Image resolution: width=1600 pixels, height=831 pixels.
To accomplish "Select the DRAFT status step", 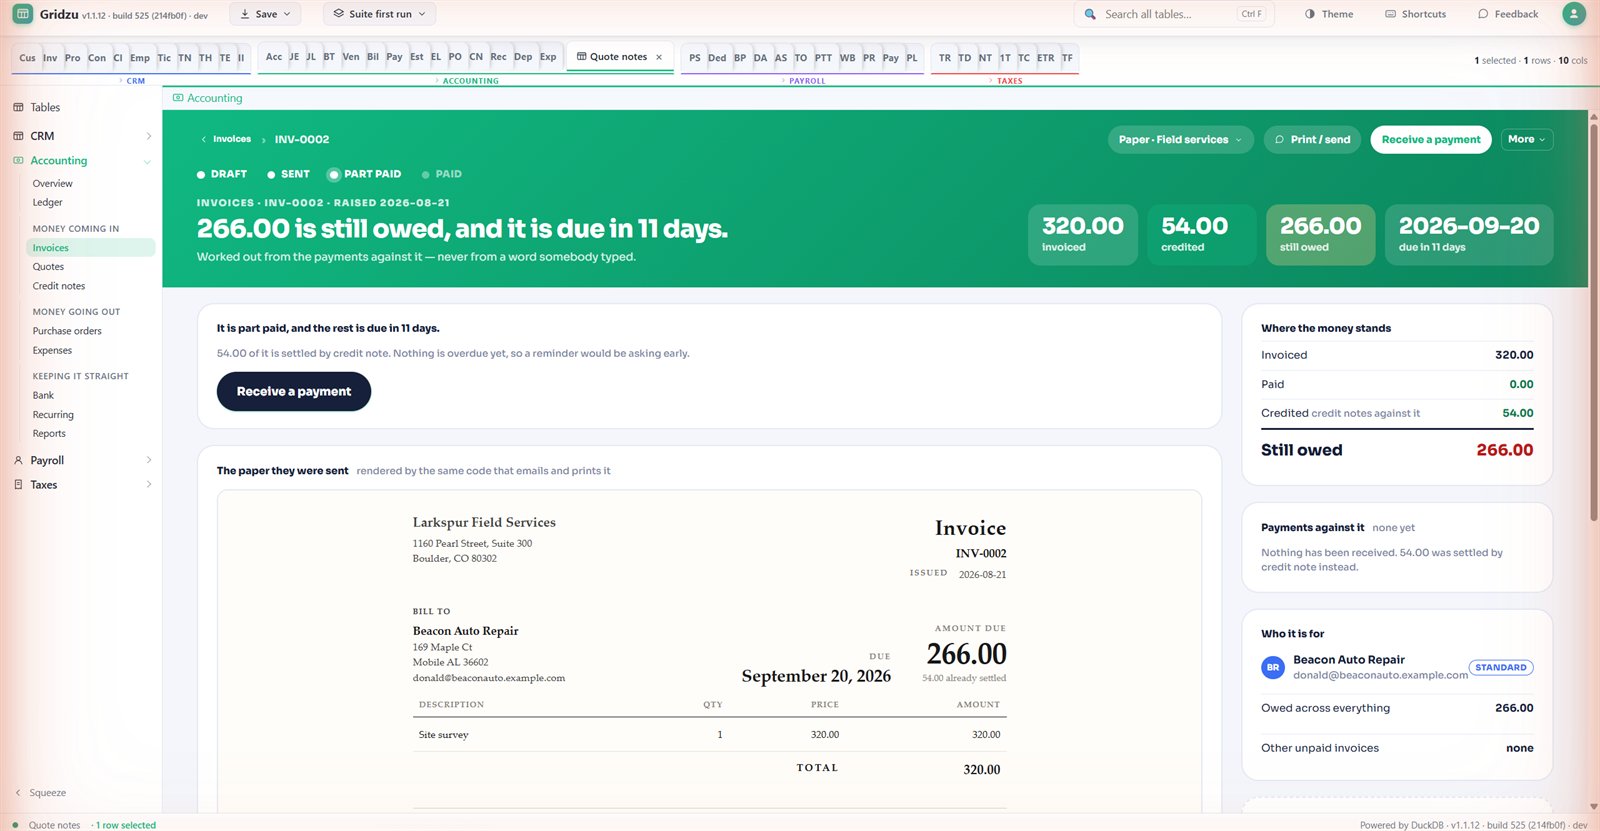I will (x=222, y=174).
